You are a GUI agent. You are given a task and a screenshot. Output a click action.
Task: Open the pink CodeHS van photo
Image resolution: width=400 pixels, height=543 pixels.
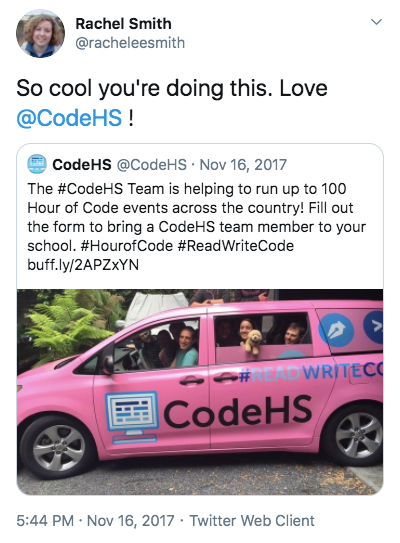click(x=200, y=392)
